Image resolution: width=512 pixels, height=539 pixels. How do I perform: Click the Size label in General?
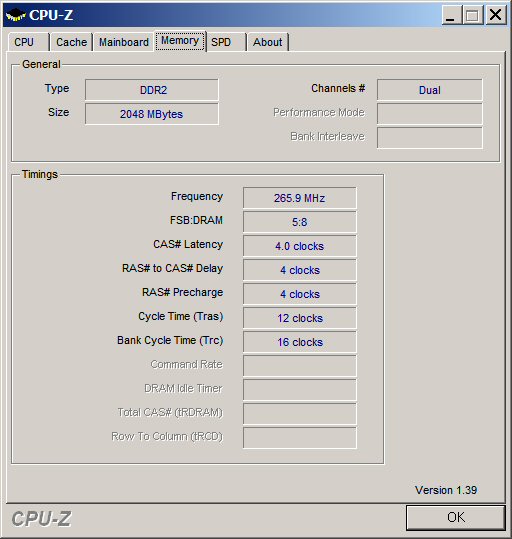pyautogui.click(x=58, y=112)
